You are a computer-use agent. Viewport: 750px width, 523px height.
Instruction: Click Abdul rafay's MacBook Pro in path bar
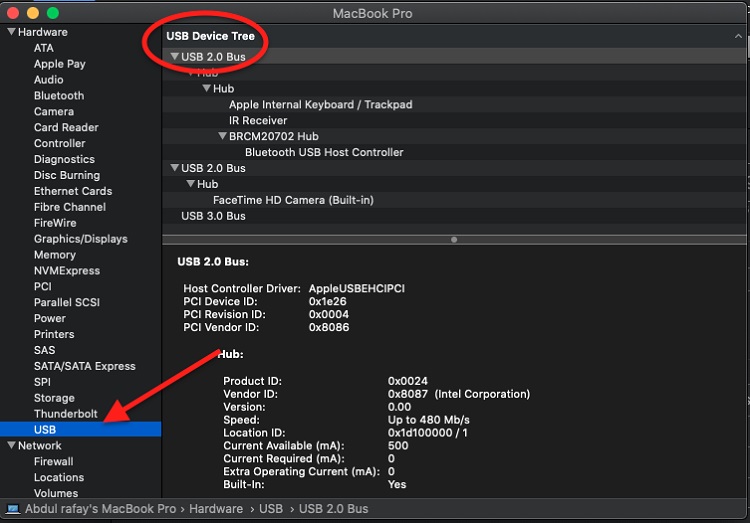[100, 509]
